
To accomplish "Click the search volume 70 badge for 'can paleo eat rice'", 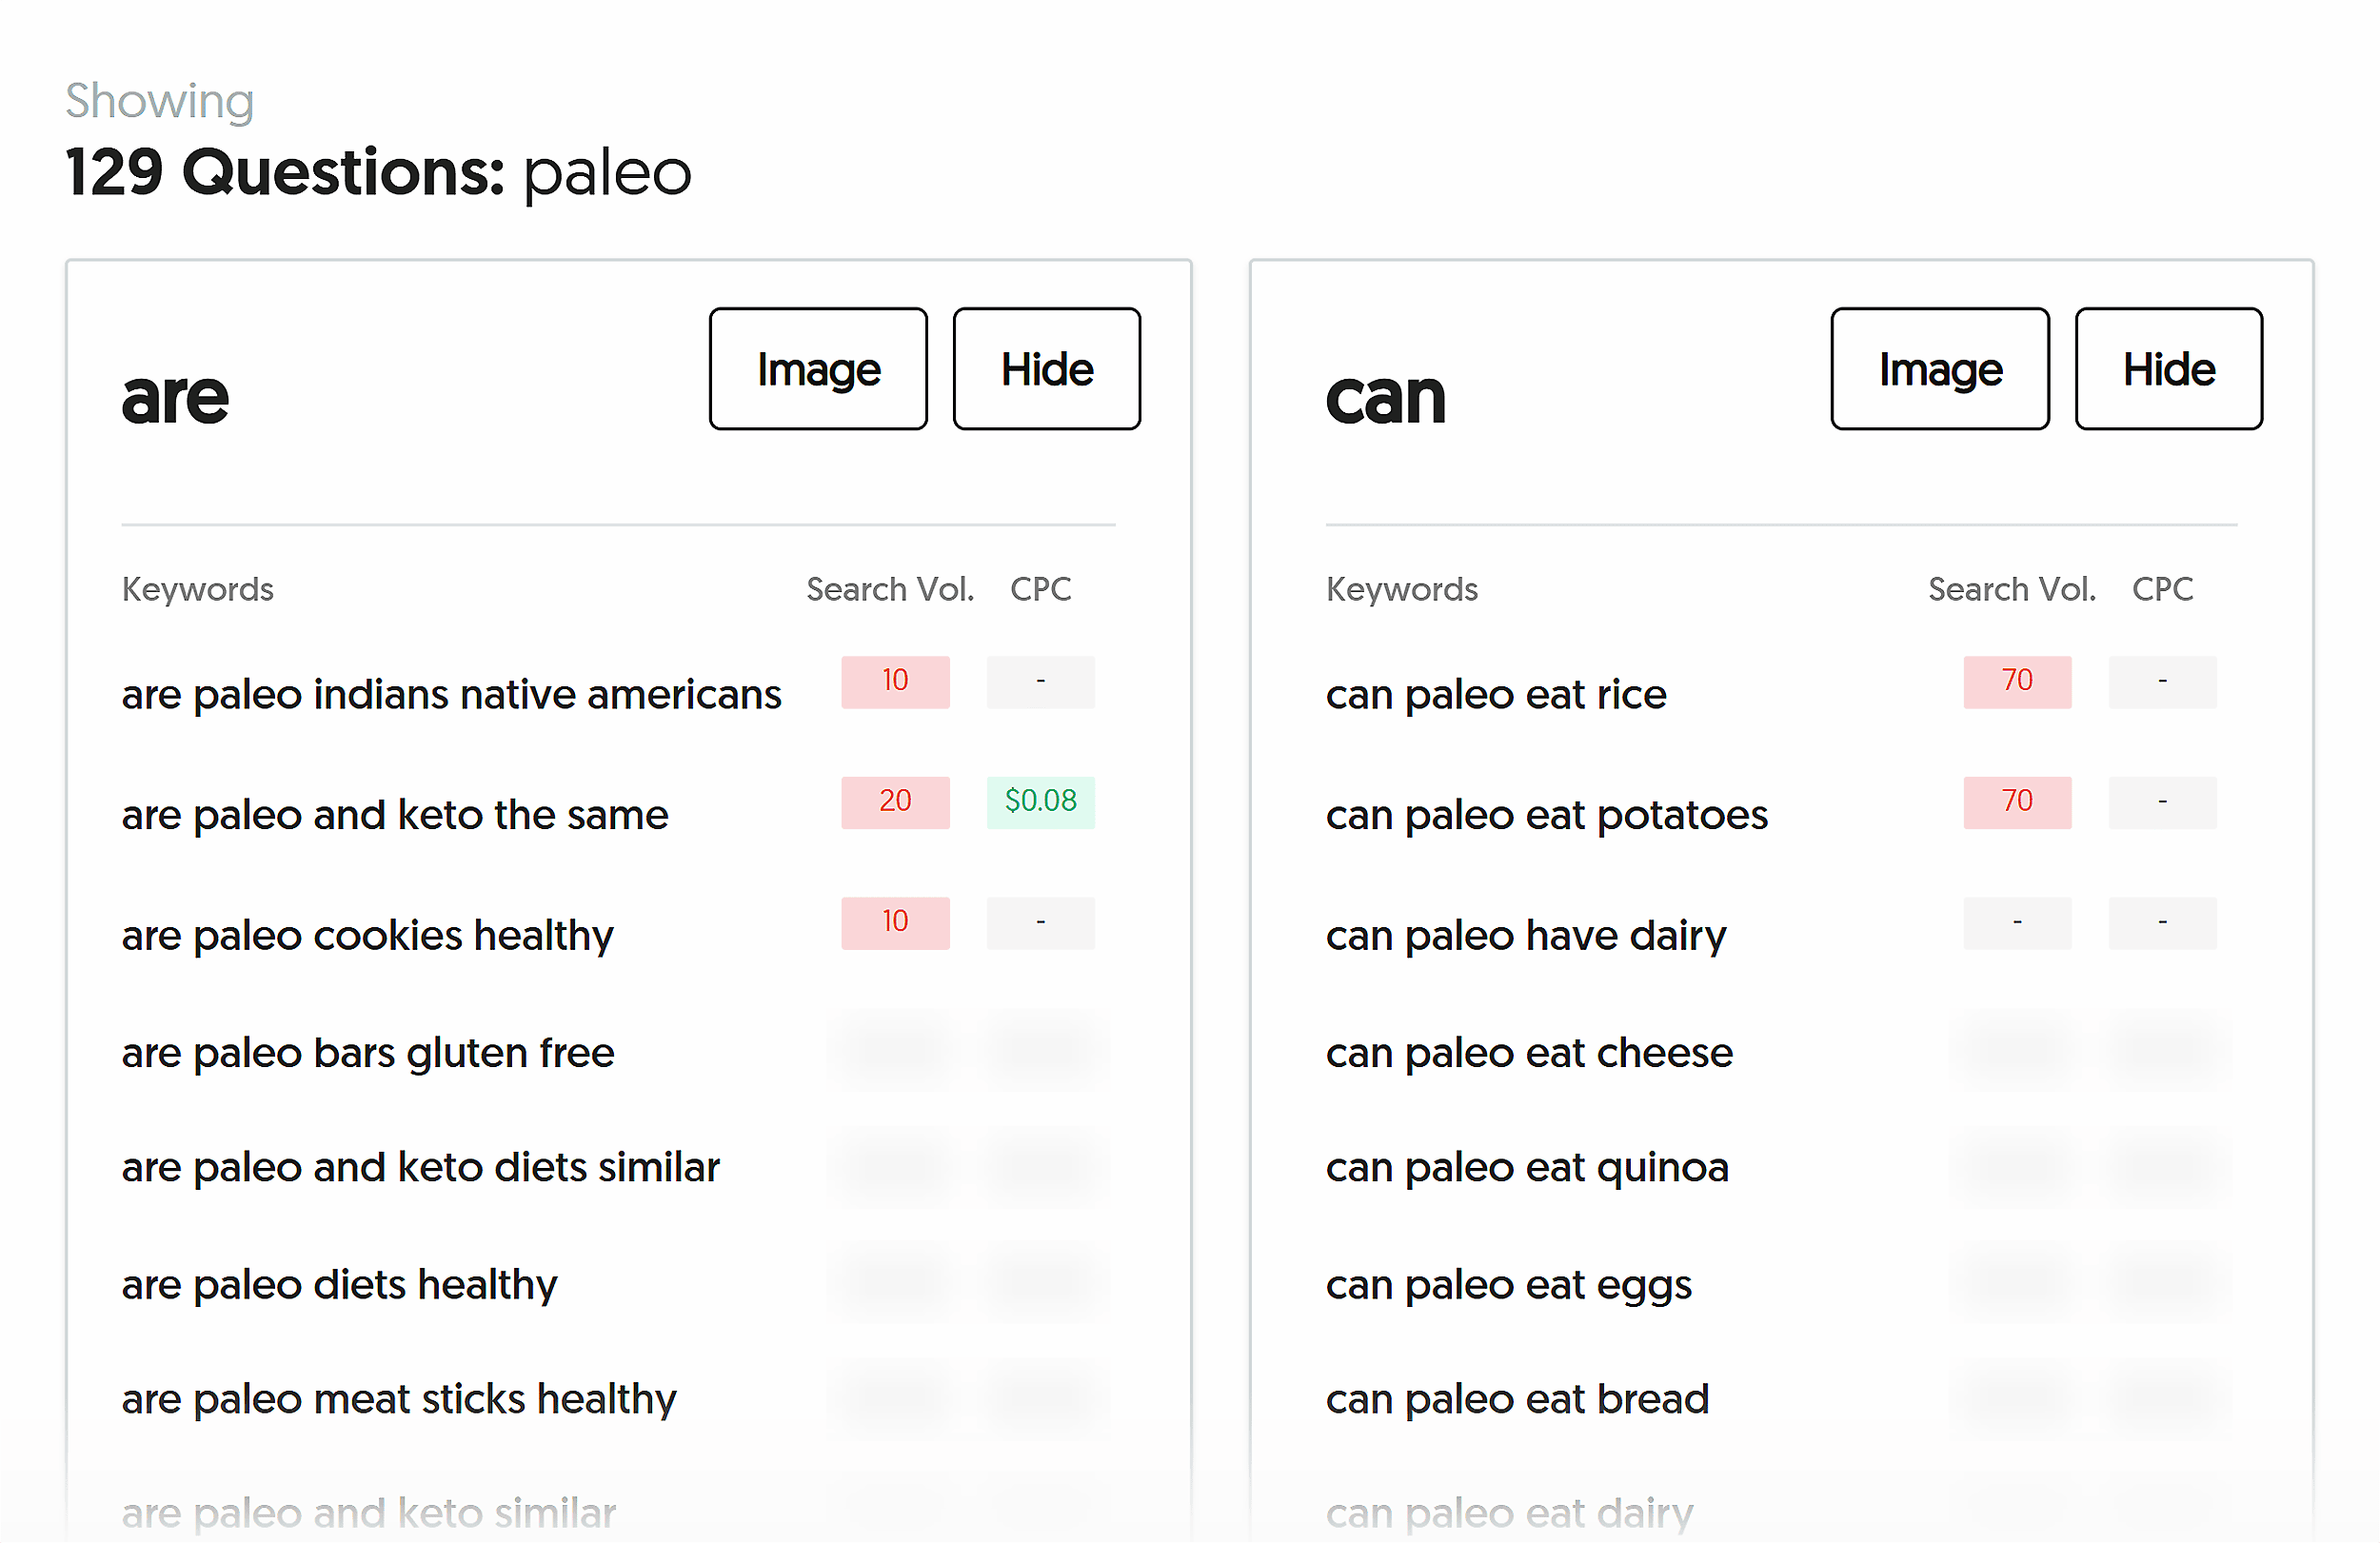I will 2017,681.
